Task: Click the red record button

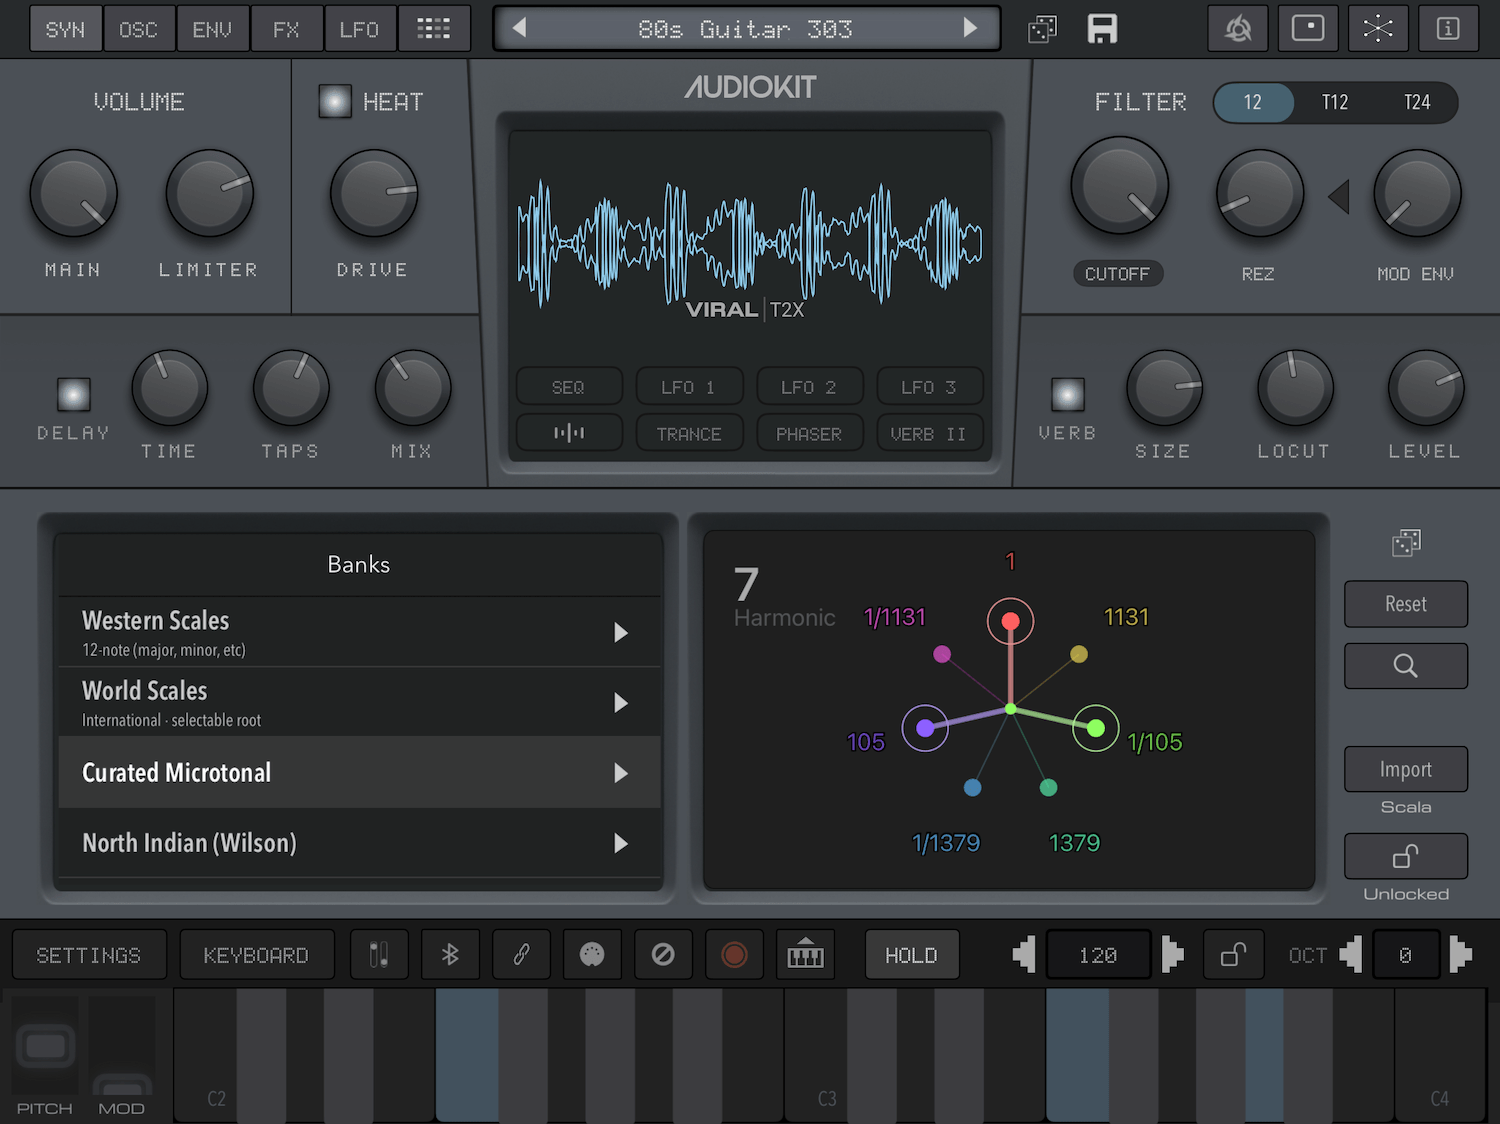Action: 734,955
